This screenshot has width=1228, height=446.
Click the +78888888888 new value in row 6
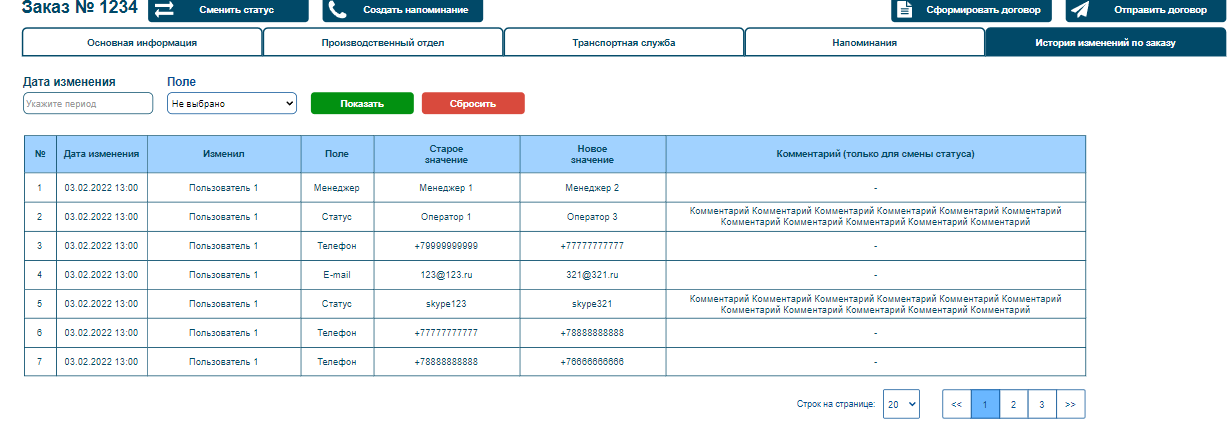[x=593, y=333]
